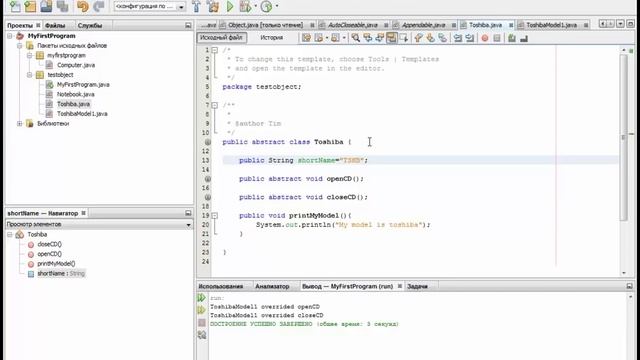
Task: Click the Comment lines icon
Action: pos(512,38)
